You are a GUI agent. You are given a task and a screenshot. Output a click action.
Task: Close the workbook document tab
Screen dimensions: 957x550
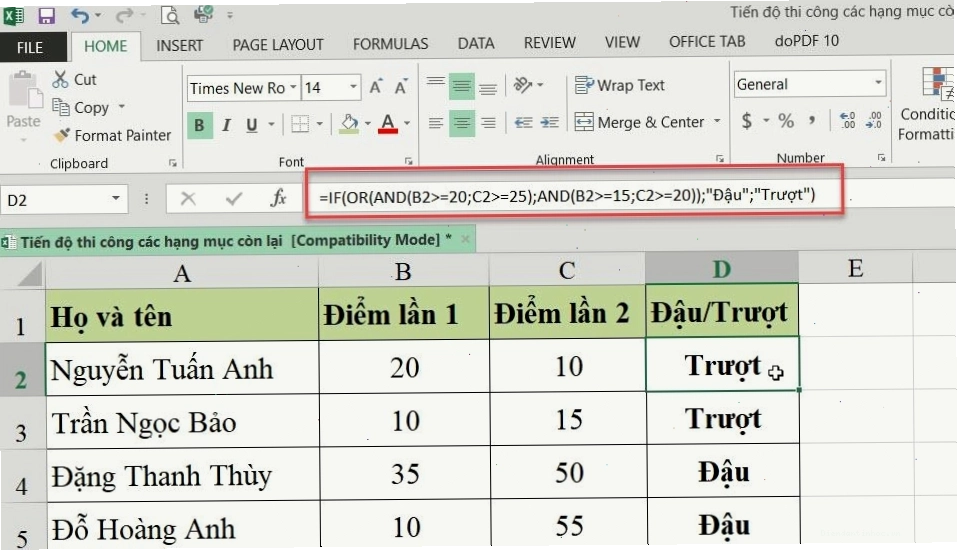[x=465, y=239]
